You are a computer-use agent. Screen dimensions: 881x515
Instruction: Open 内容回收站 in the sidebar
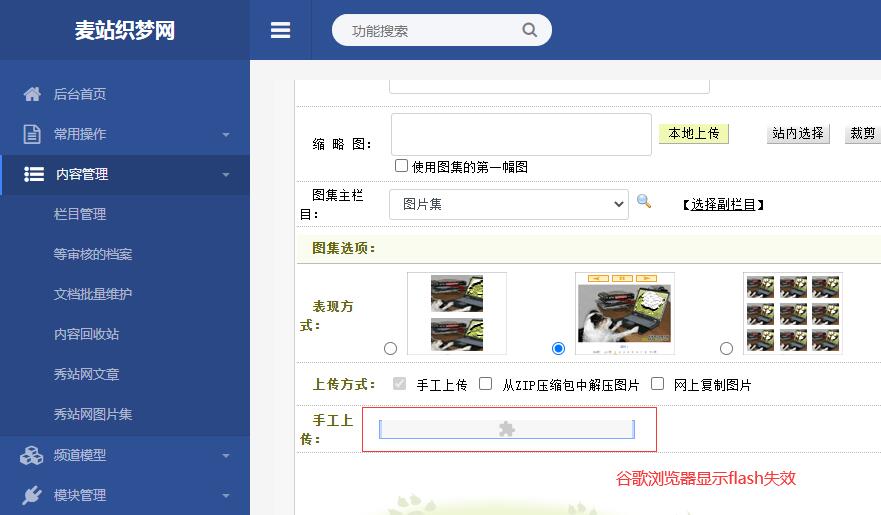[x=86, y=334]
